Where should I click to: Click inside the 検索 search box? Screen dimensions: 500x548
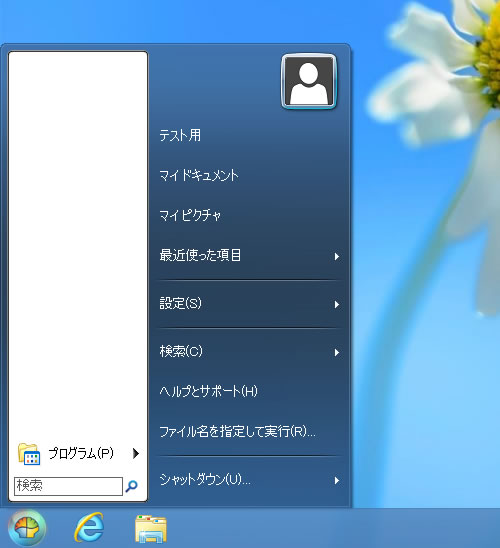tap(68, 486)
